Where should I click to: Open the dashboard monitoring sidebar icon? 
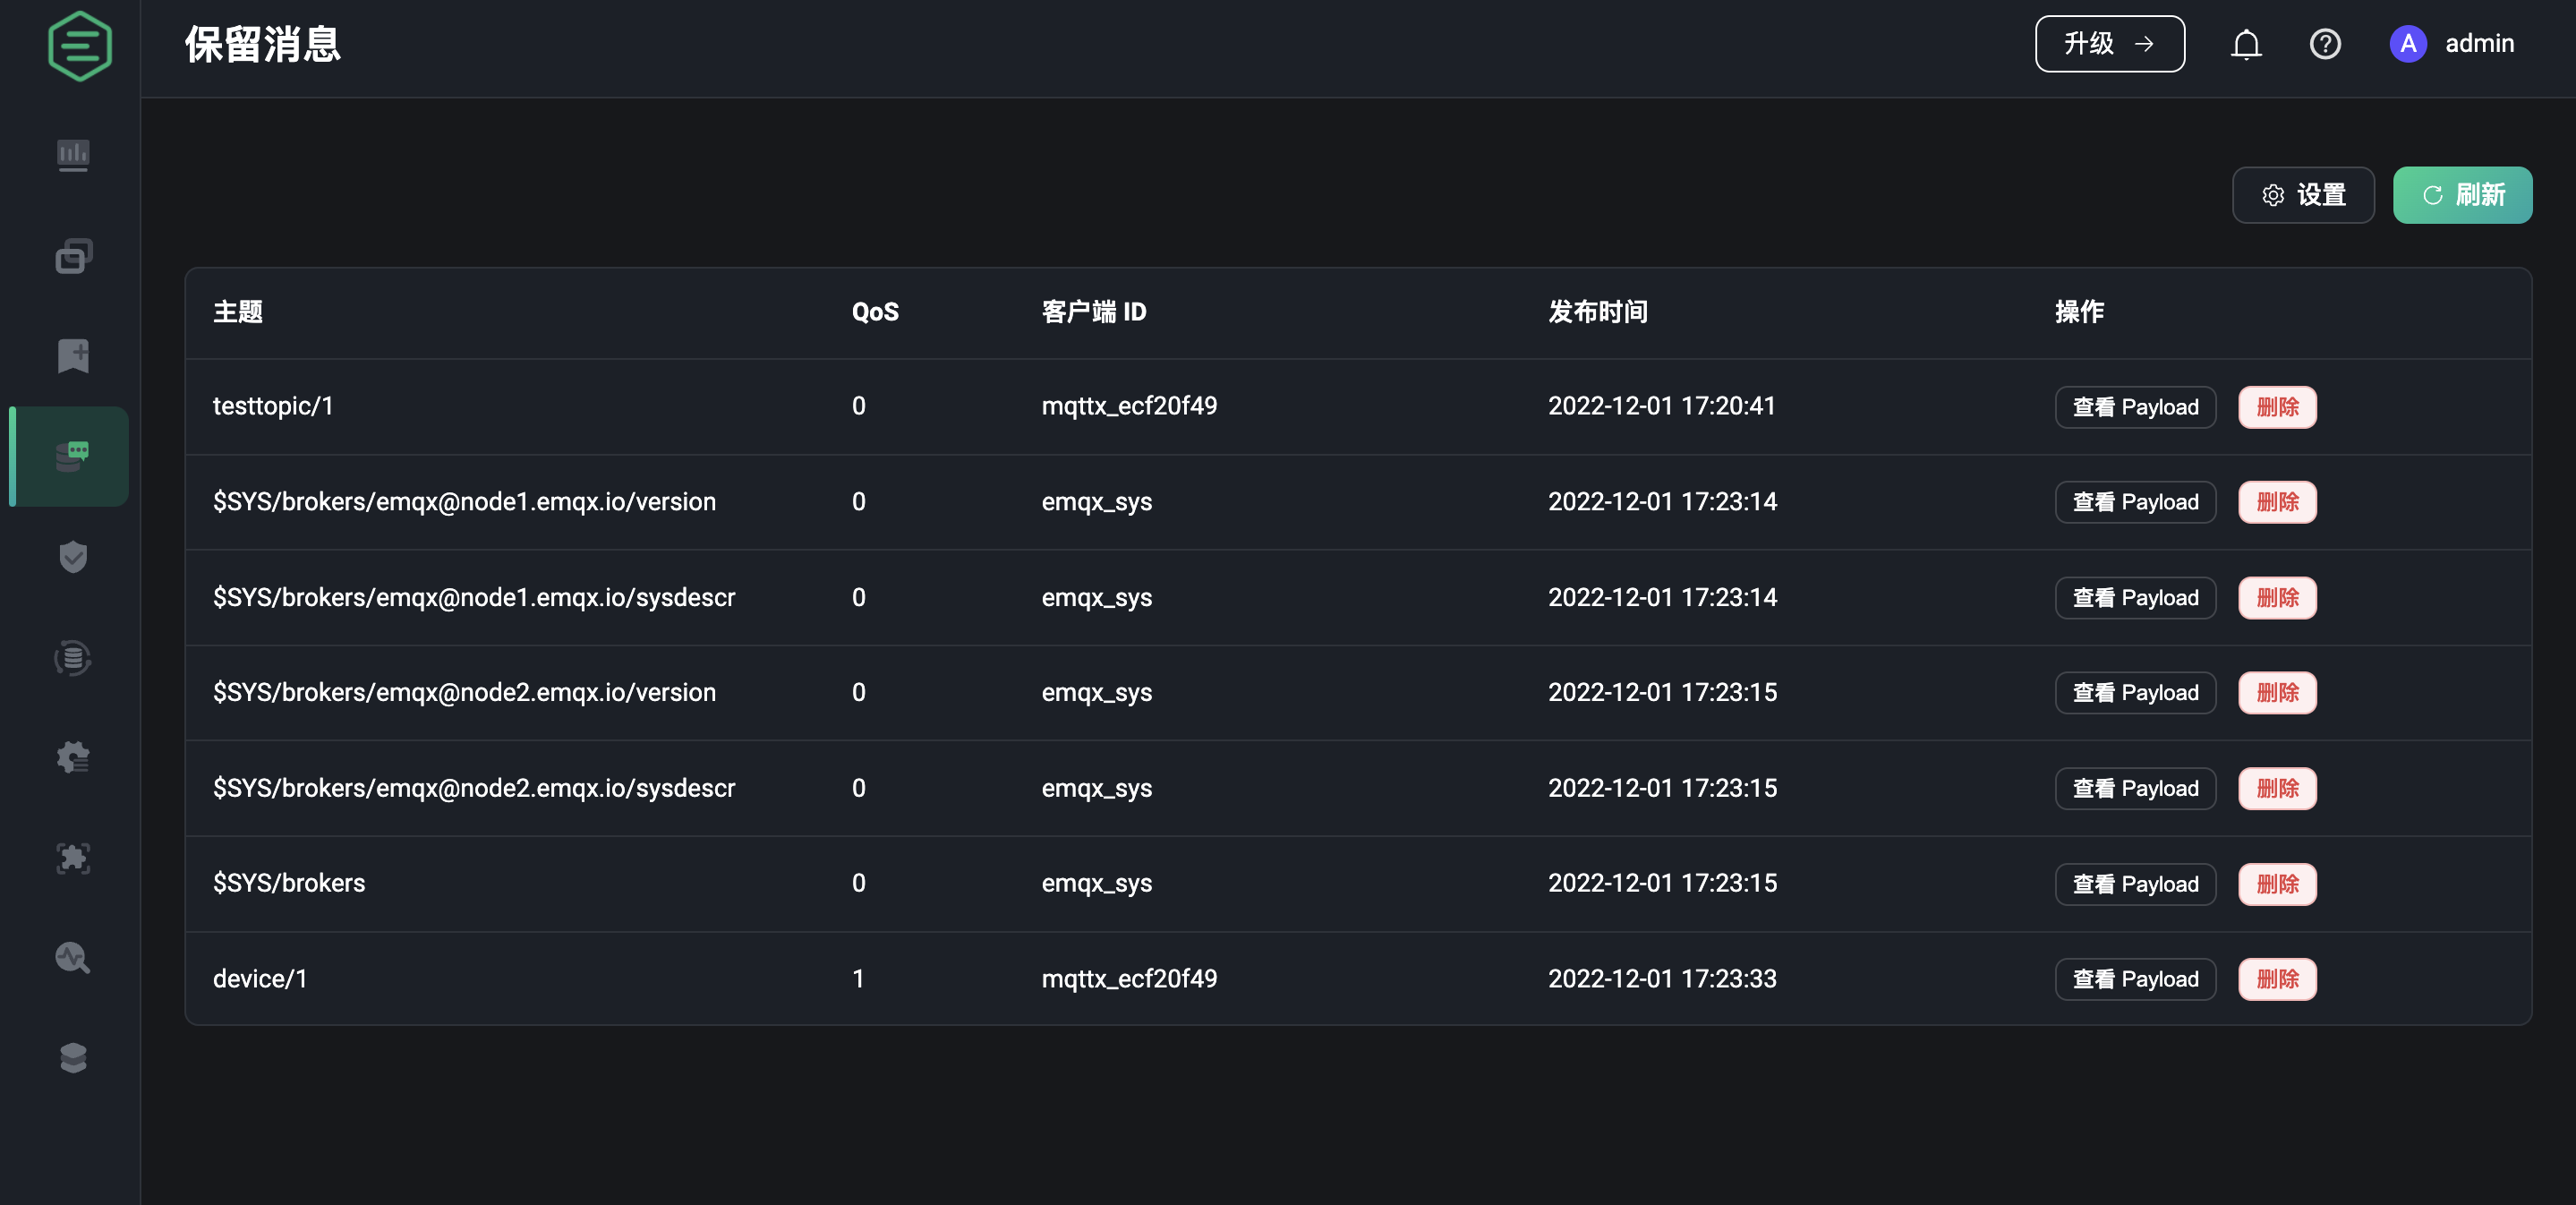[x=73, y=155]
